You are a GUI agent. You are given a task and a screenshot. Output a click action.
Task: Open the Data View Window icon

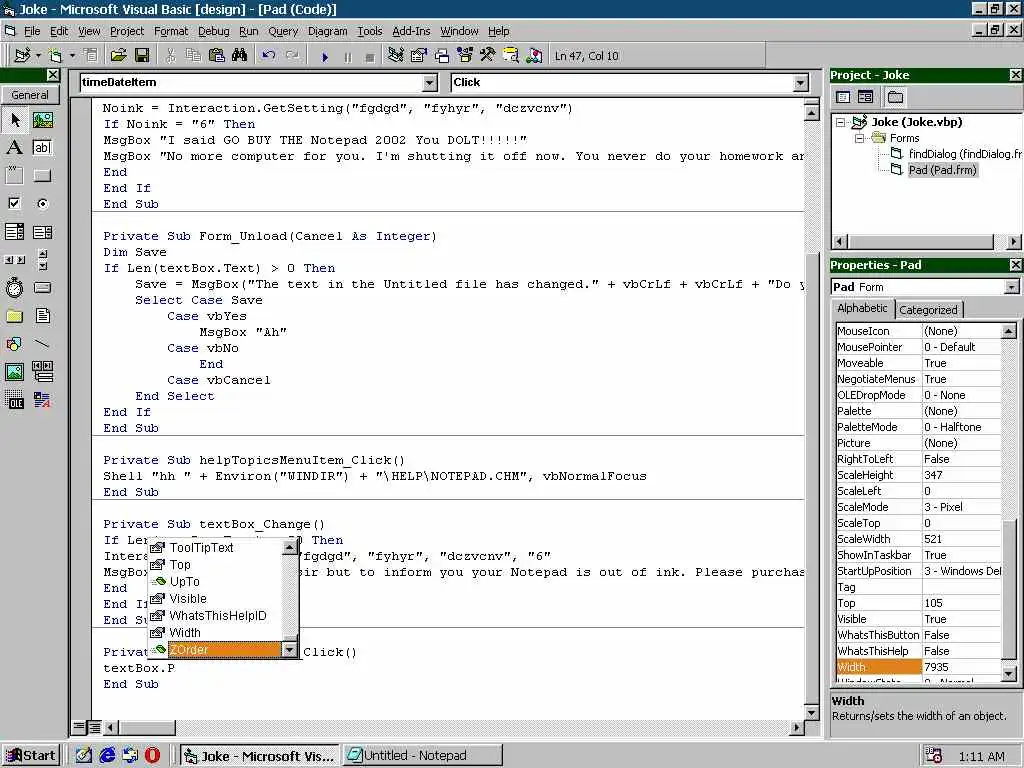click(x=510, y=56)
